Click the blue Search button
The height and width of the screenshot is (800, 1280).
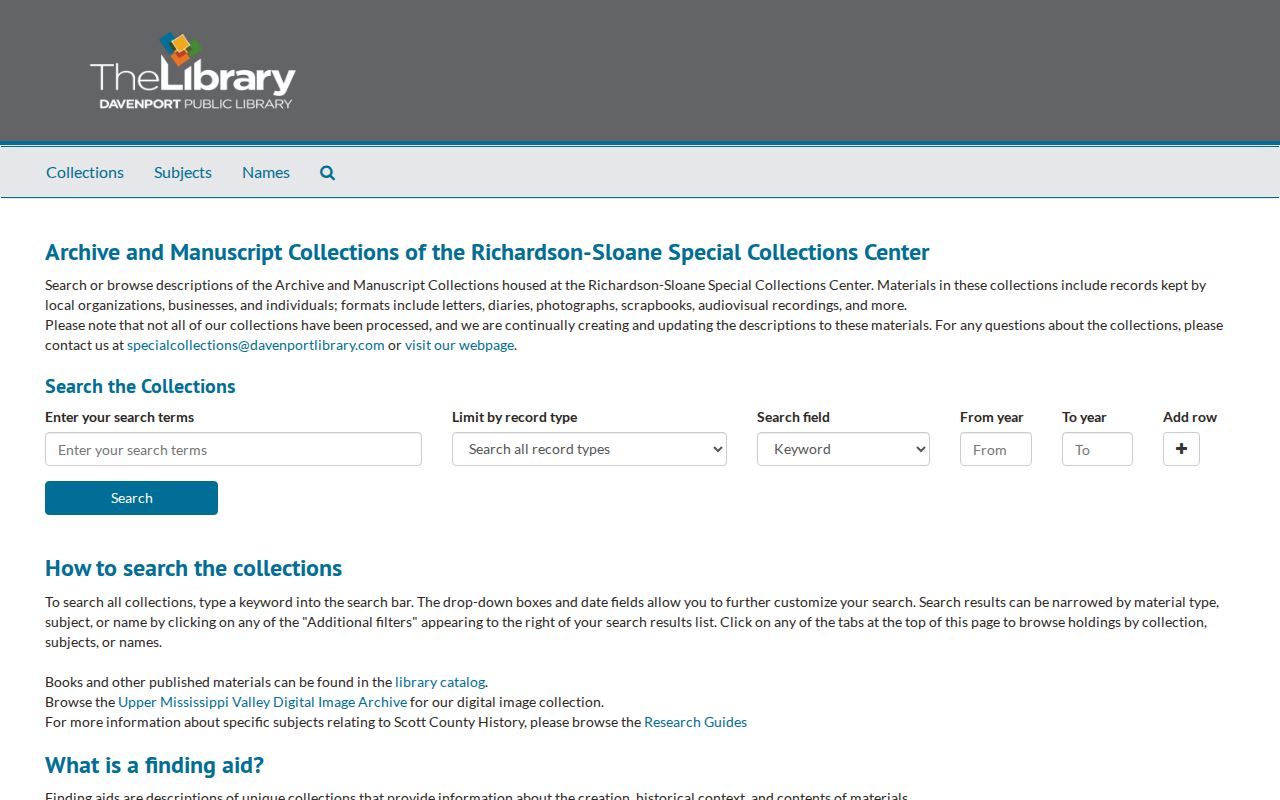[x=131, y=498]
